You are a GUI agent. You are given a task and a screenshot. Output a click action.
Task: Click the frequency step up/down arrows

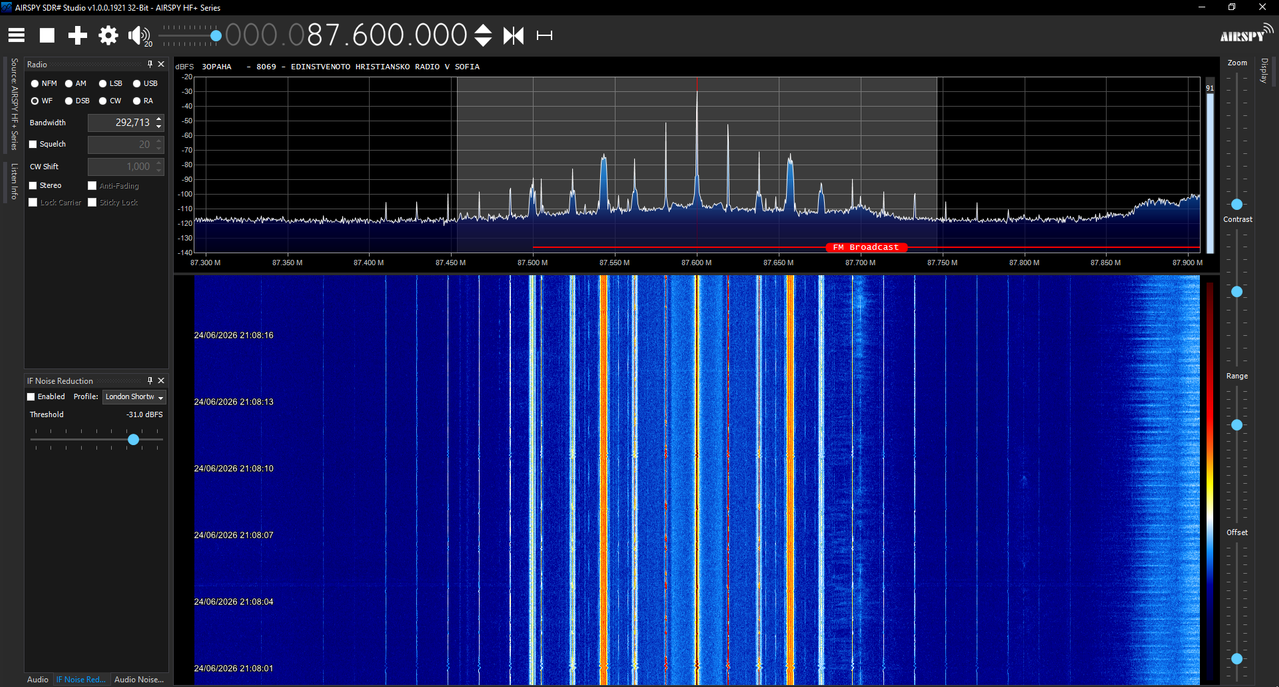(x=483, y=36)
